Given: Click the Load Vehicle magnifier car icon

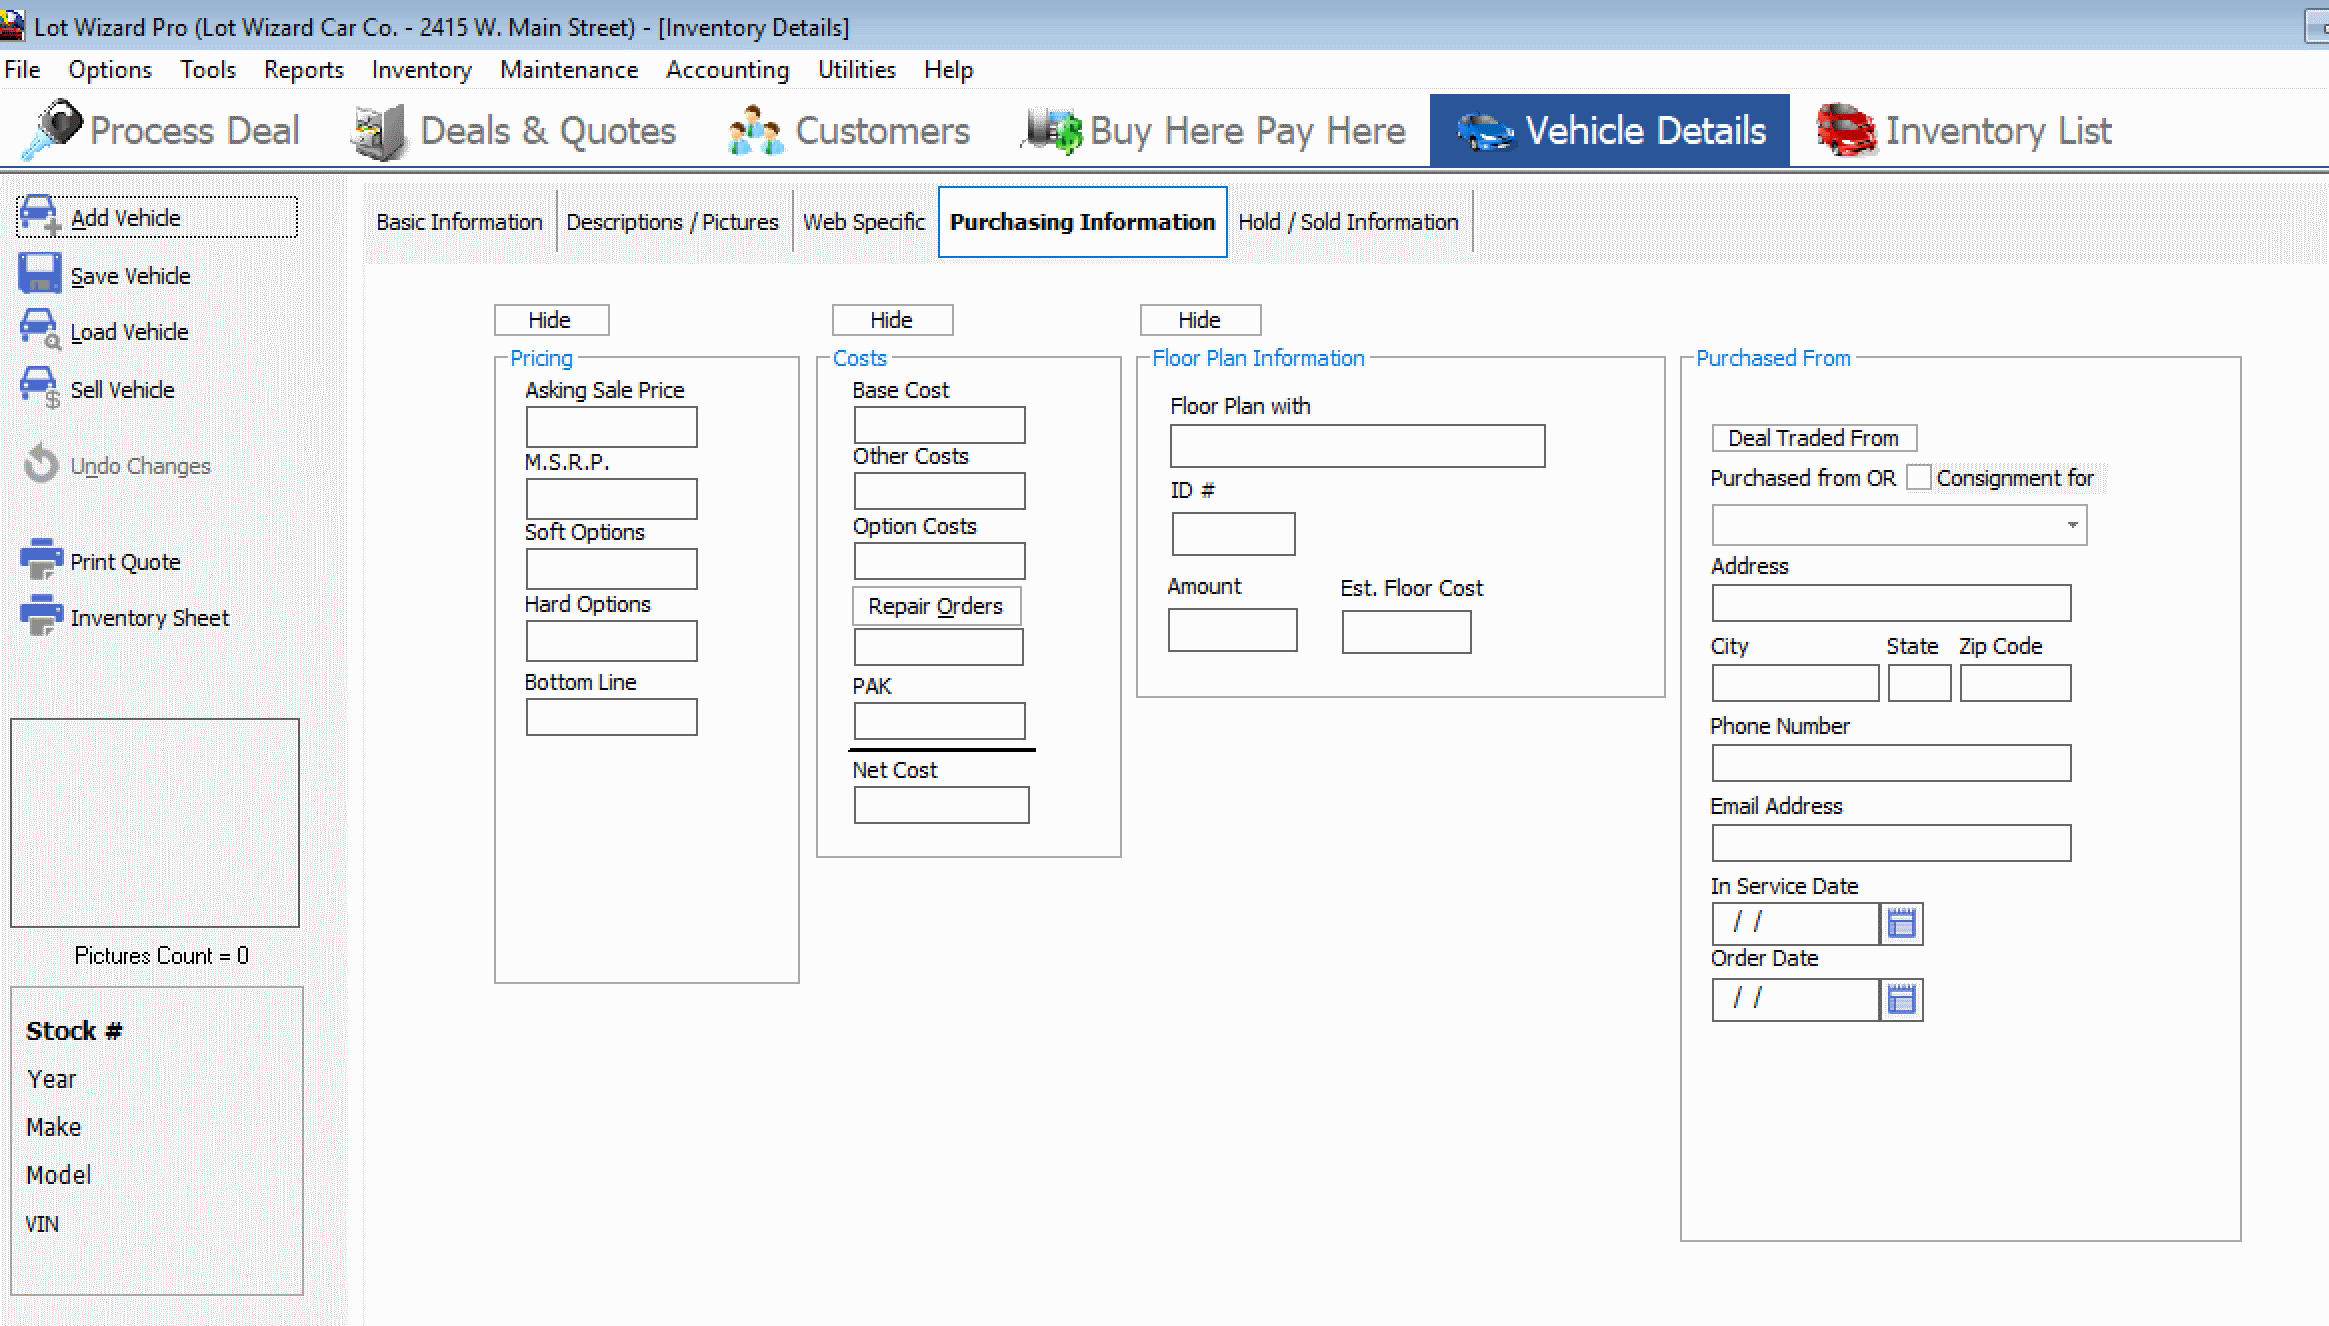Looking at the screenshot, I should [39, 330].
